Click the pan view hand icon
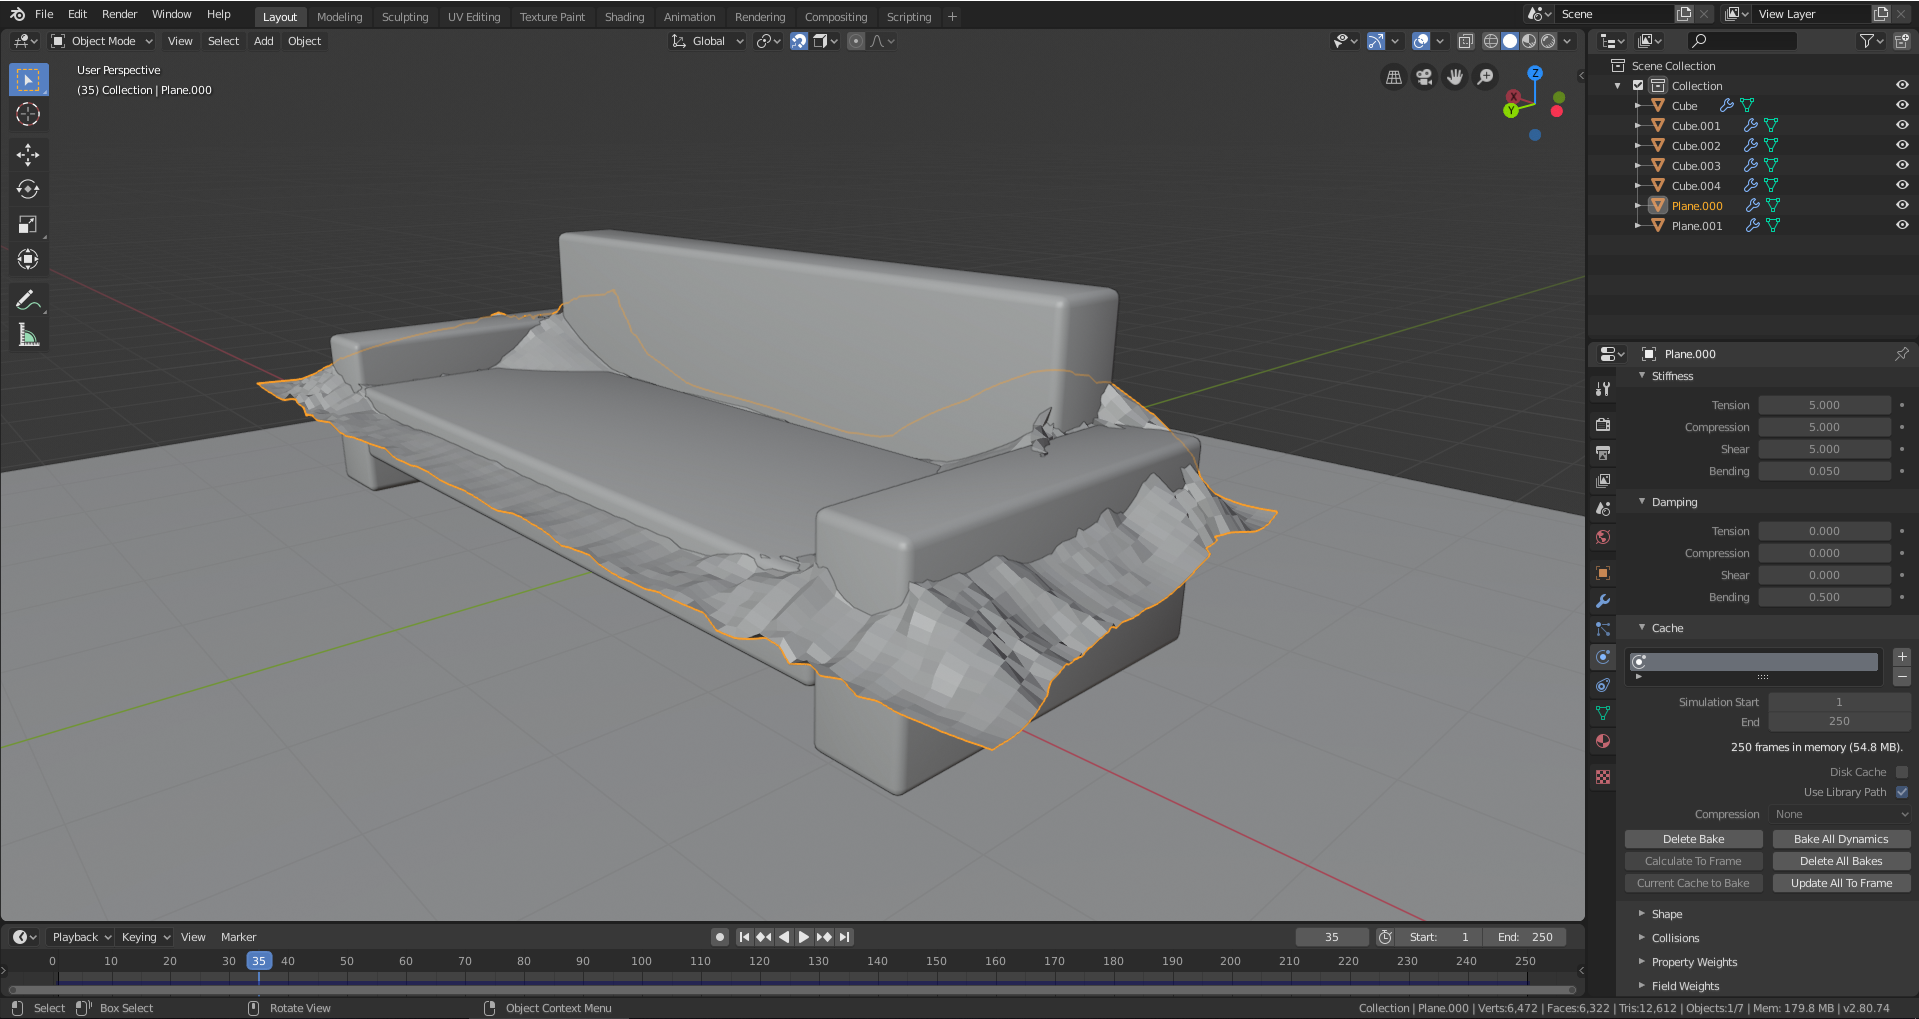Viewport: 1919px width, 1019px height. click(1455, 77)
